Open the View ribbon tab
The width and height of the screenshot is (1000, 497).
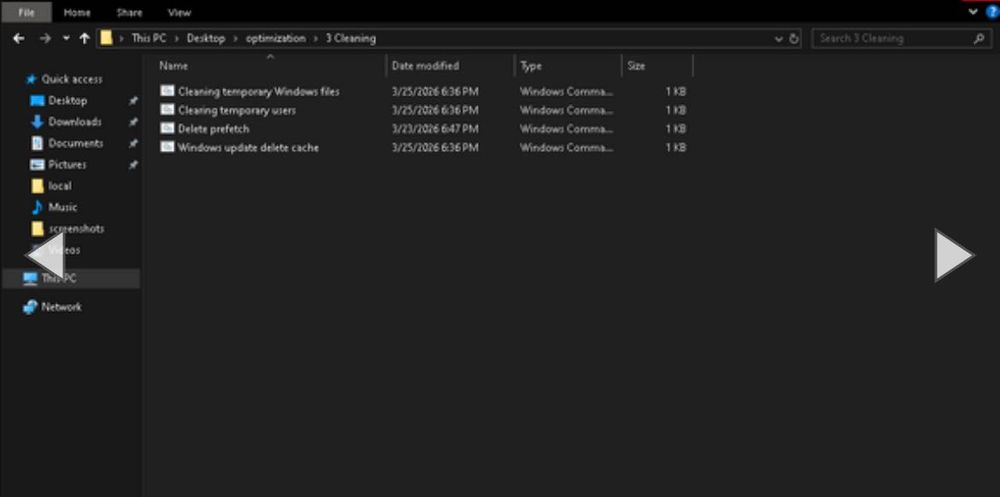179,12
